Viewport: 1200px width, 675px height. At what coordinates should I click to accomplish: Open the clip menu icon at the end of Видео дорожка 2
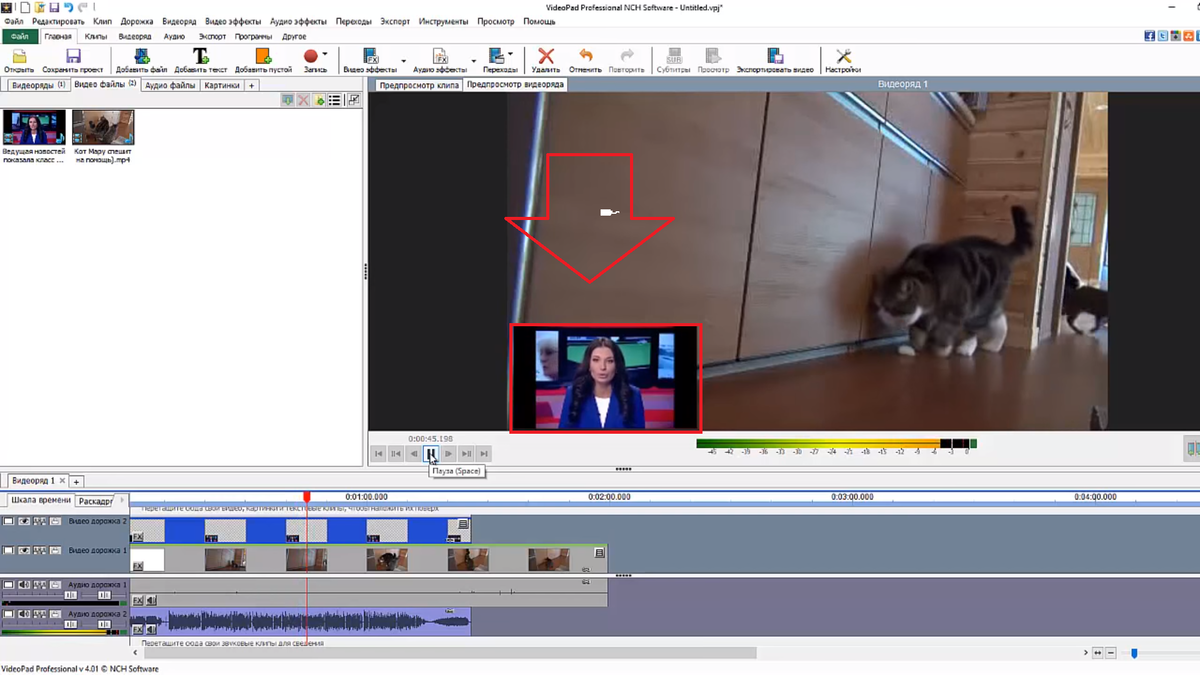(463, 524)
